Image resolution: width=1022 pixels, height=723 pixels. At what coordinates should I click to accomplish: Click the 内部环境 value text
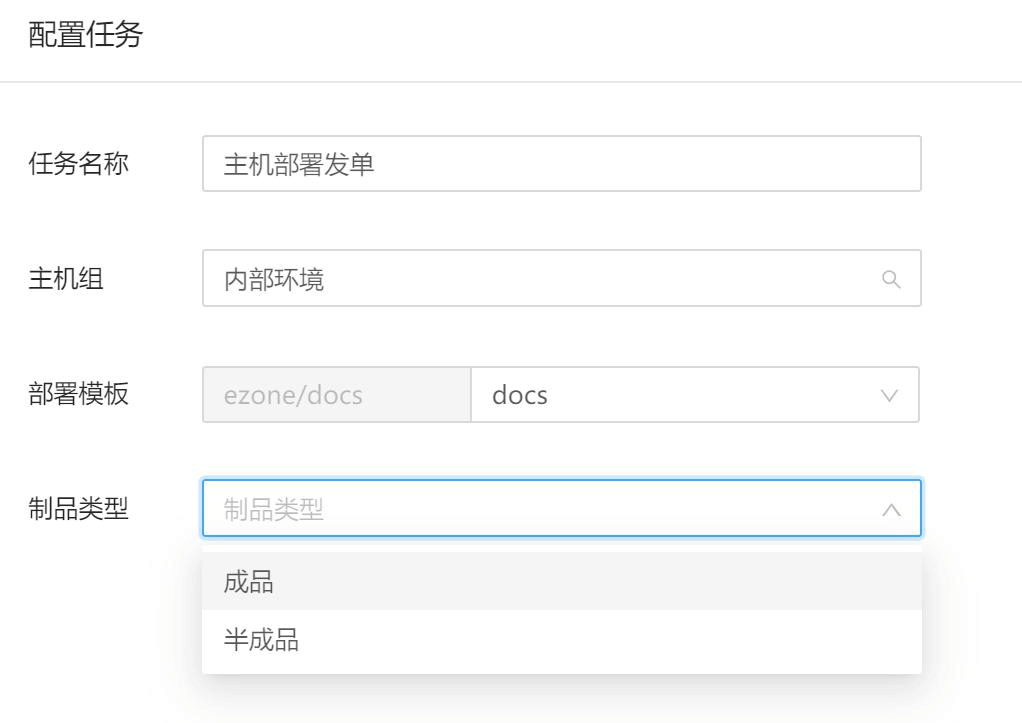pos(274,280)
